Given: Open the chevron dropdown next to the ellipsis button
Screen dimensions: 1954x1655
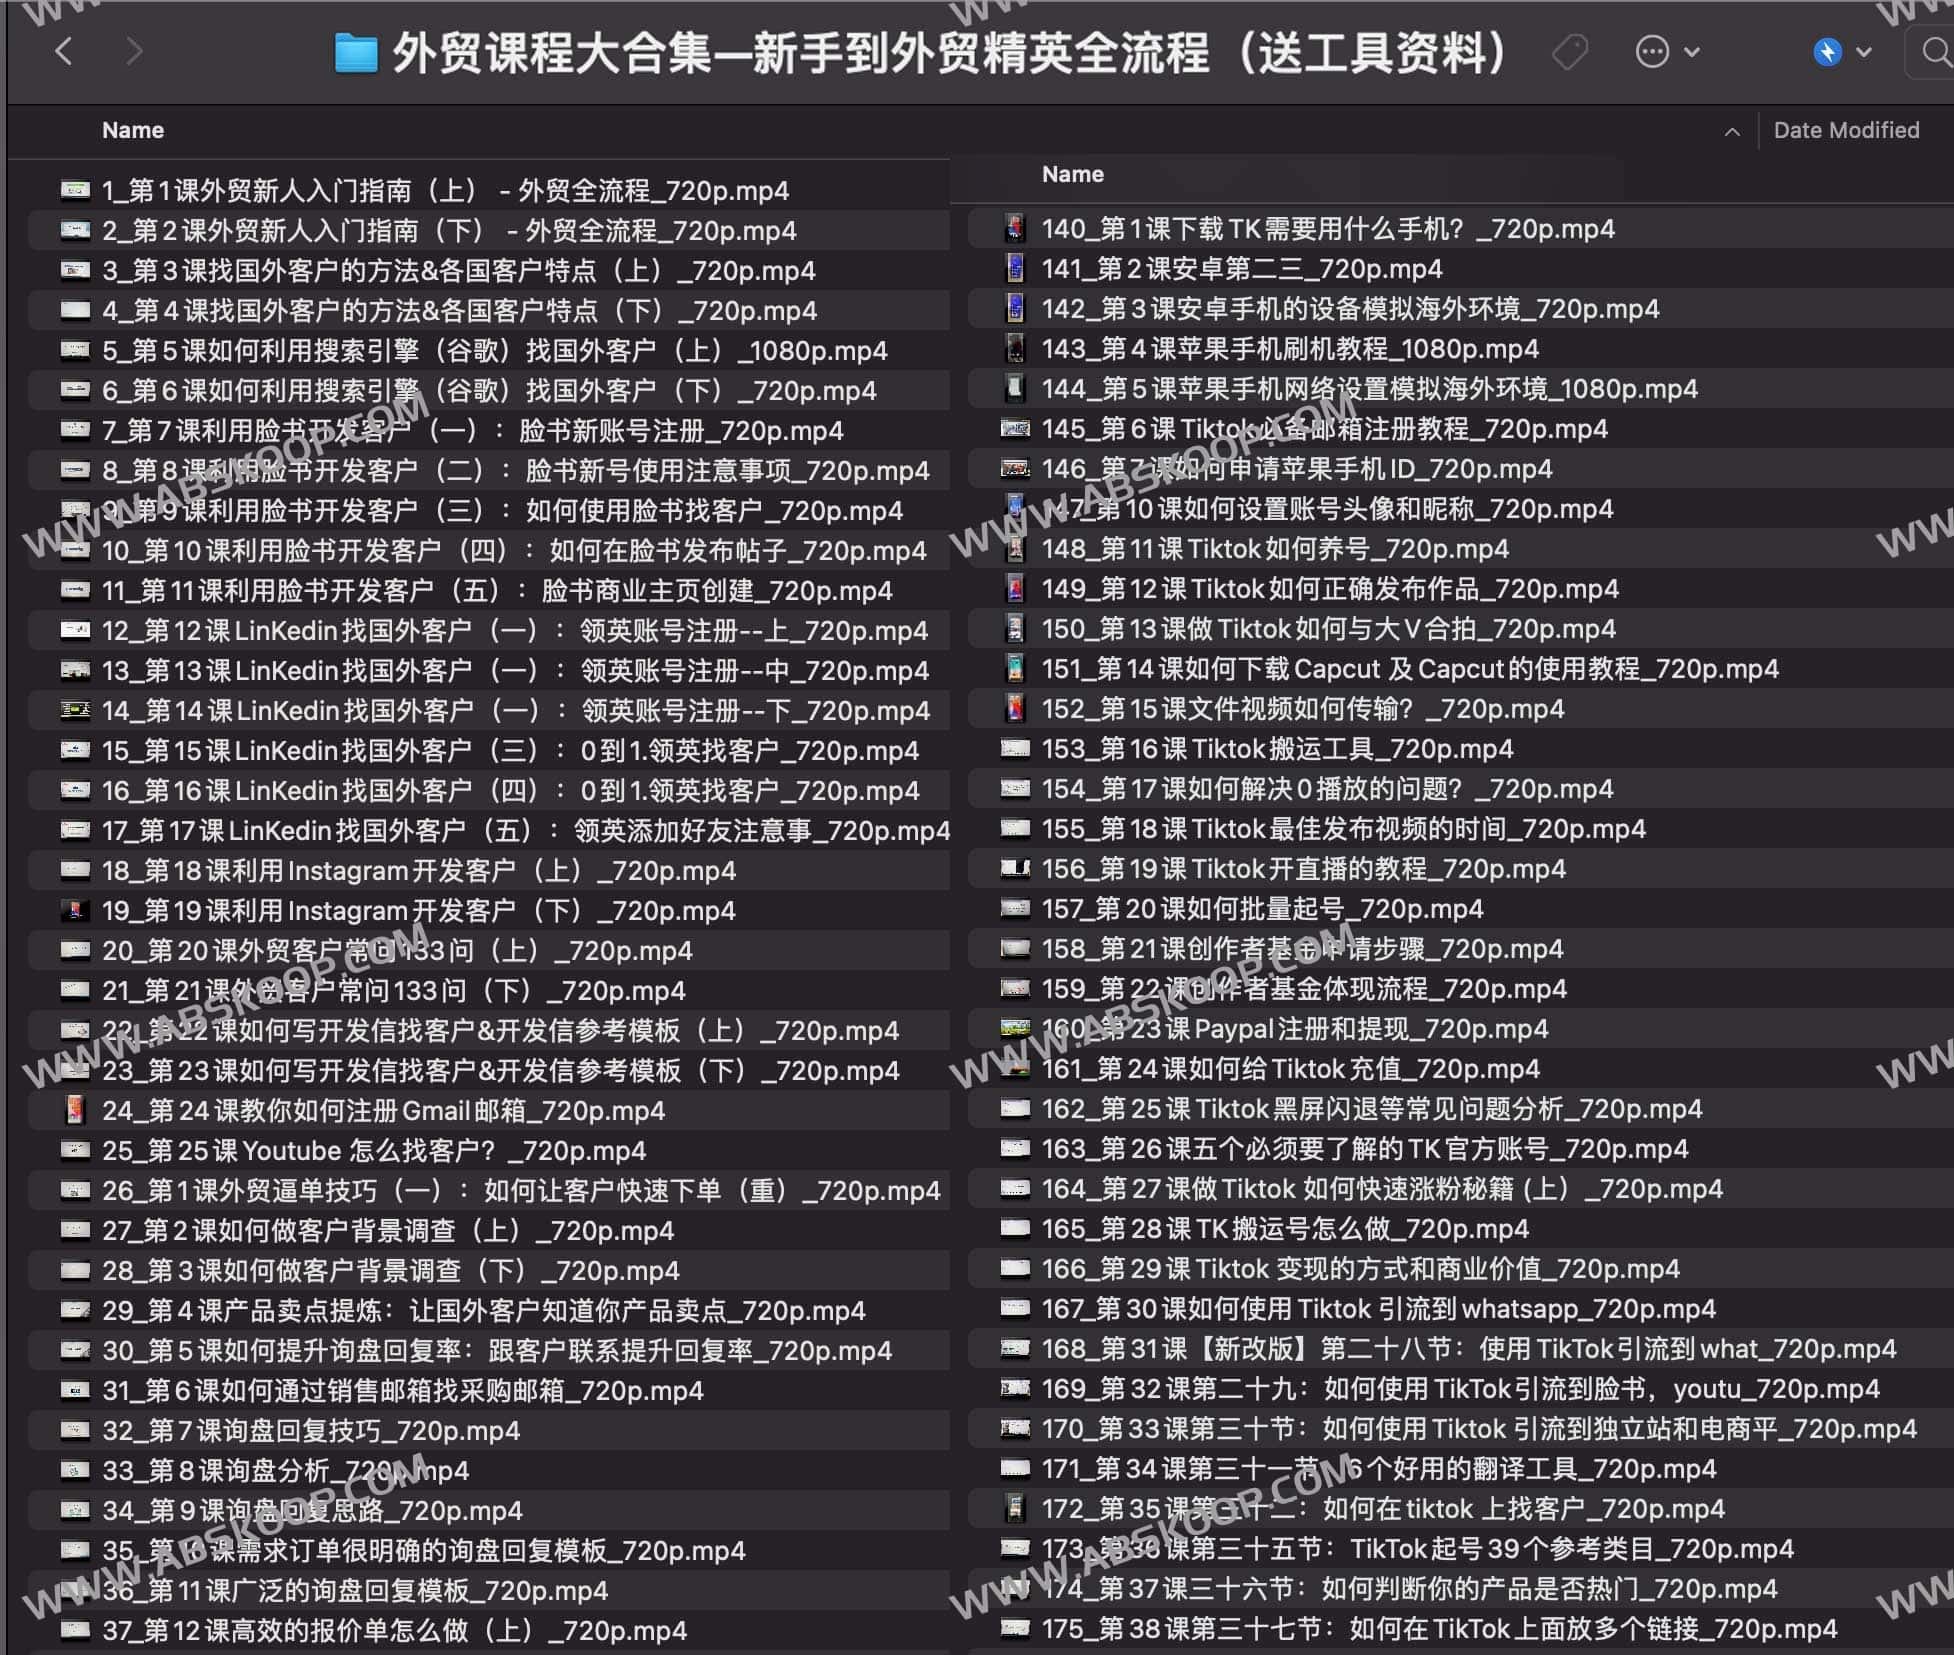Looking at the screenshot, I should pos(1691,51).
